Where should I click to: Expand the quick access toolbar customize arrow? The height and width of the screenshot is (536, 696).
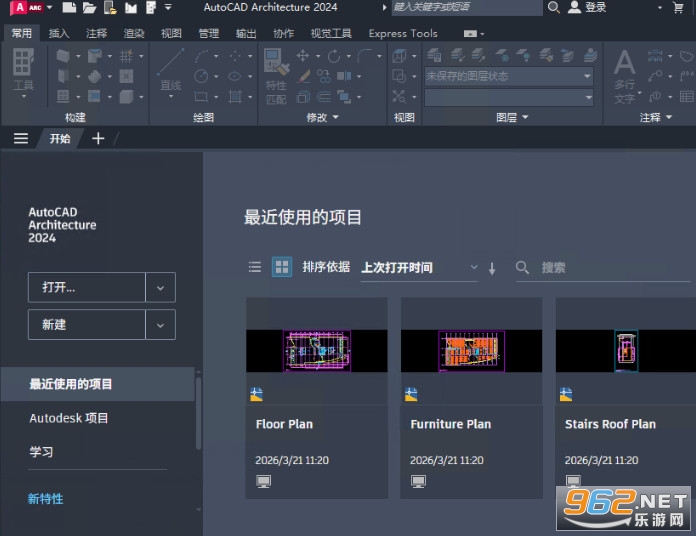coord(168,7)
